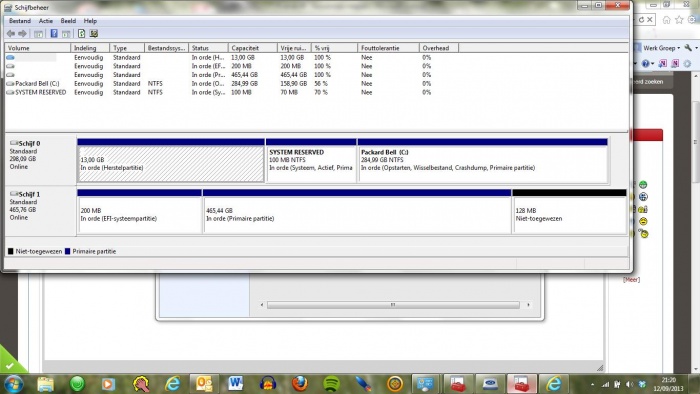Image resolution: width=700 pixels, height=394 pixels.
Task: Open Windows Media Player from taskbar
Action: tap(108, 384)
